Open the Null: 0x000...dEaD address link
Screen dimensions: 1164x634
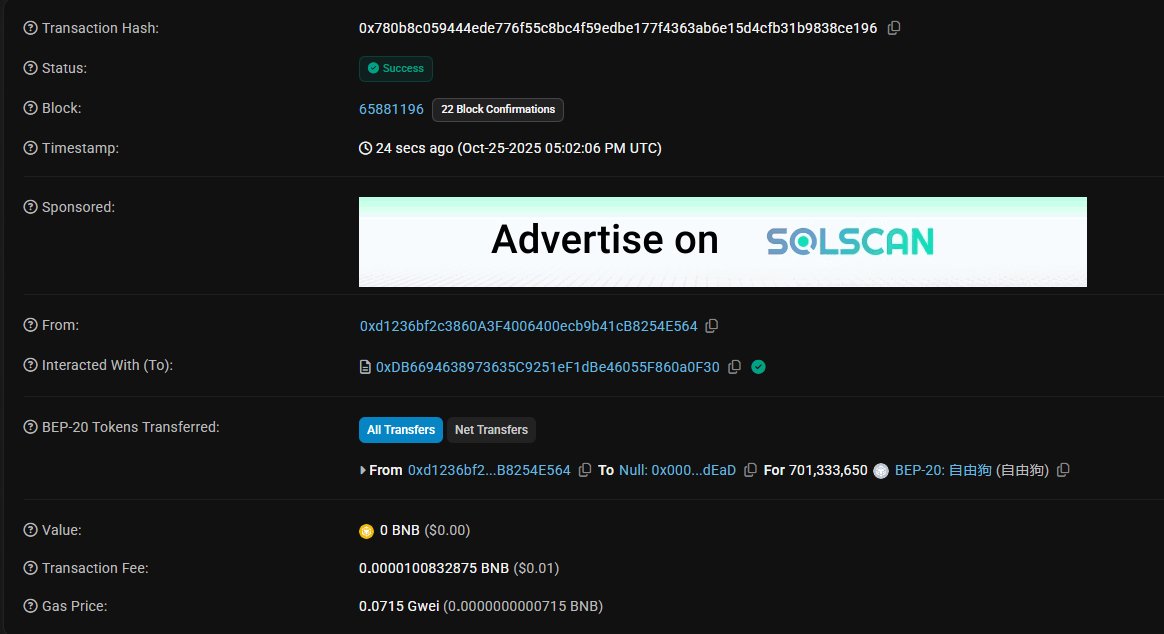coord(678,470)
